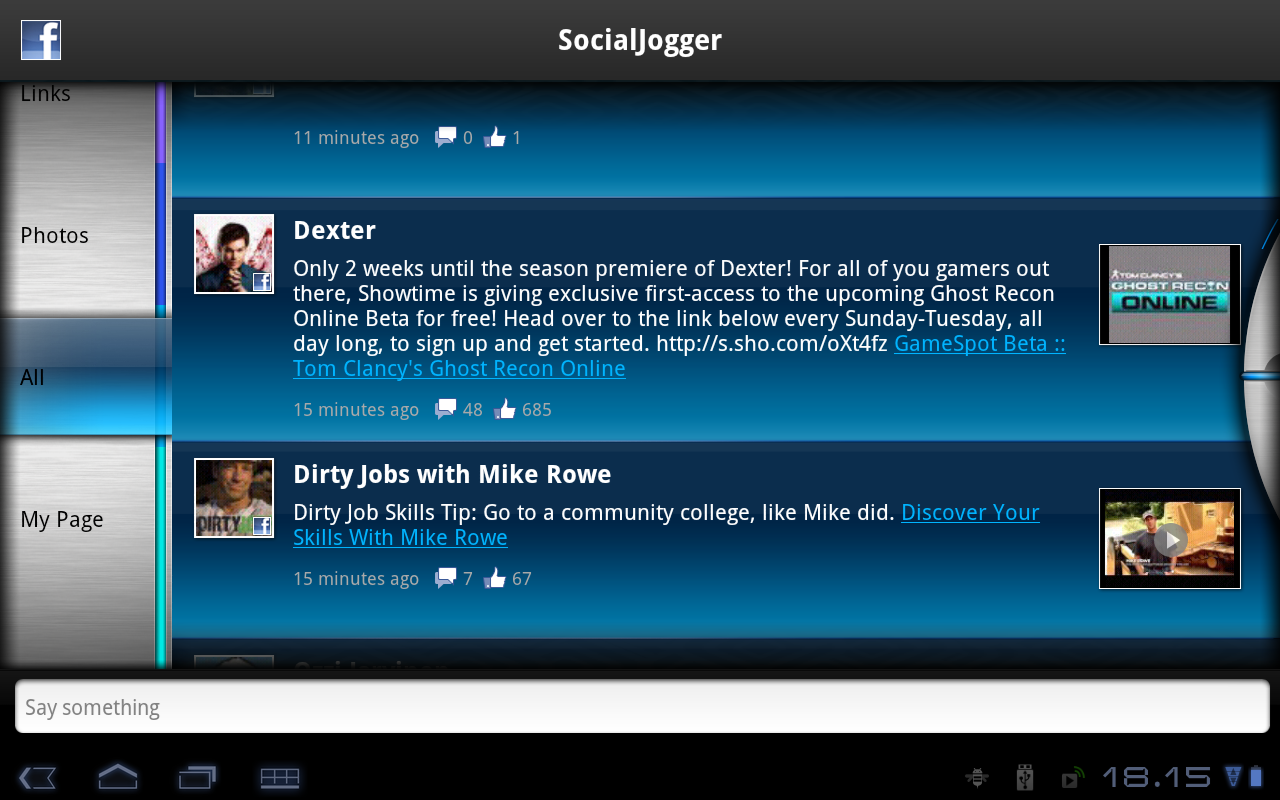Tap the Facebook logo icon in header
1280x800 pixels.
pos(41,40)
